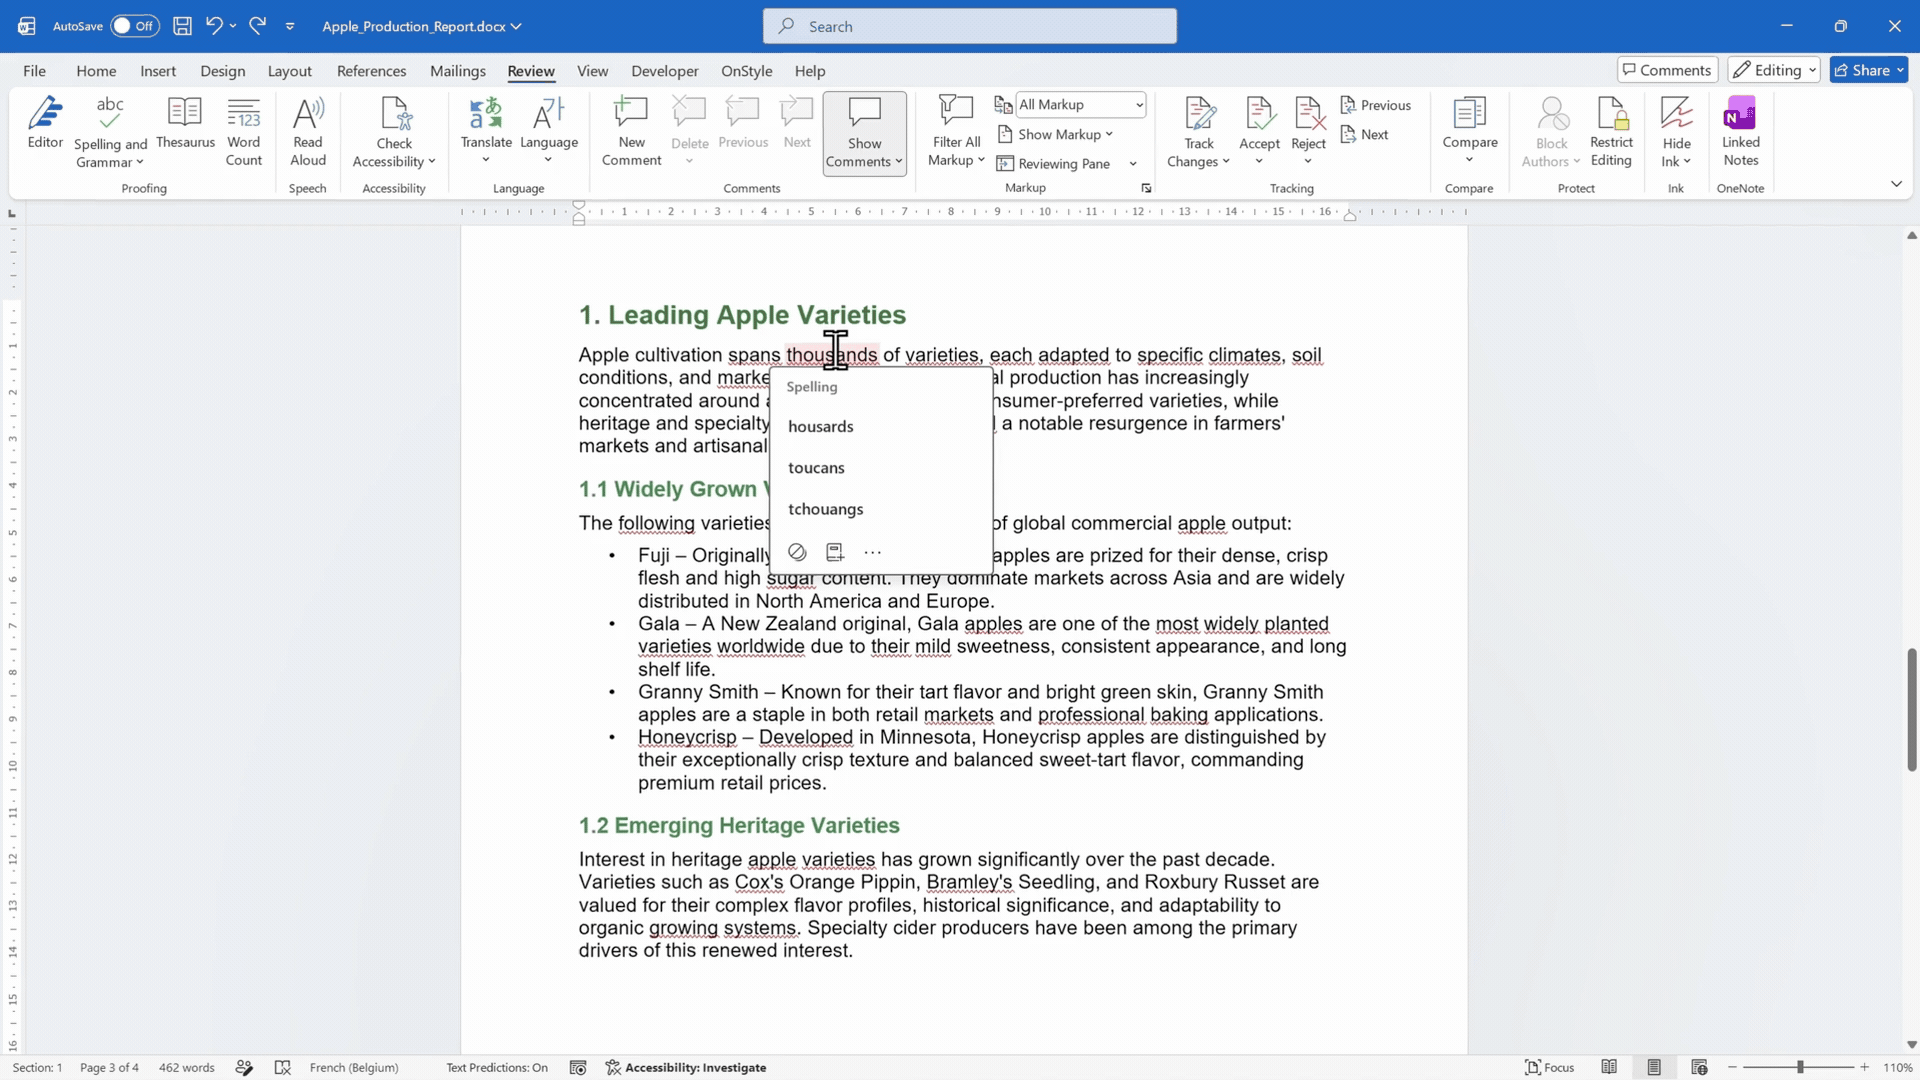Click the Share button
The width and height of the screenshot is (1920, 1080).
pyautogui.click(x=1868, y=70)
